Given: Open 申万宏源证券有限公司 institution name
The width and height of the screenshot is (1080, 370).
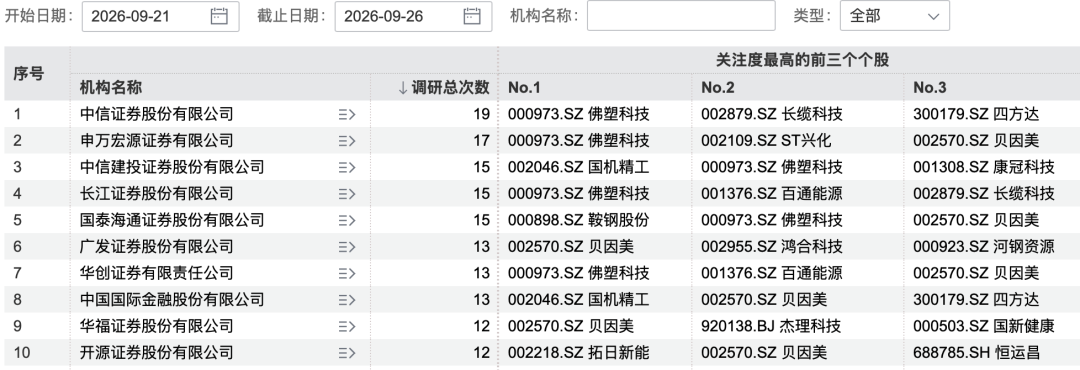Looking at the screenshot, I should pyautogui.click(x=156, y=141).
